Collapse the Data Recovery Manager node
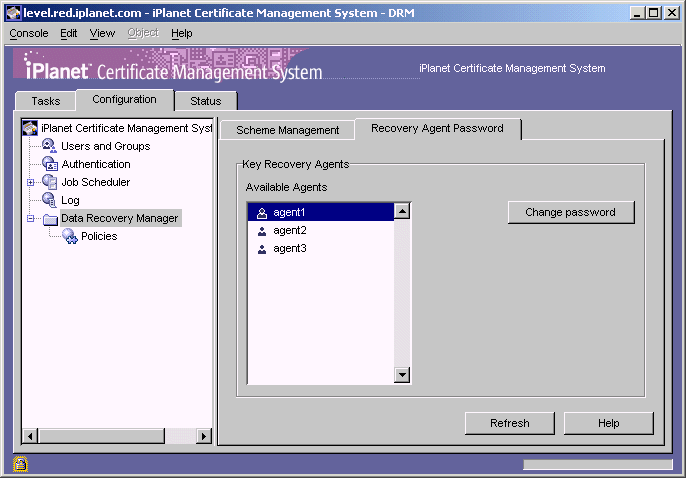Screen dimensions: 686x478 pos(30,218)
